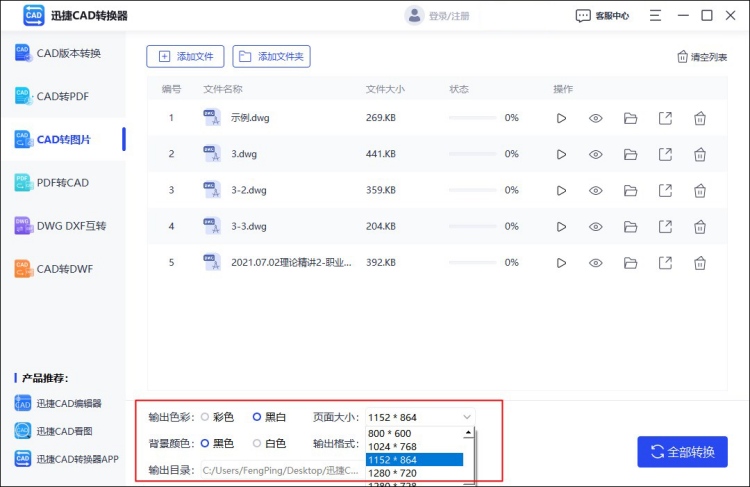The height and width of the screenshot is (487, 750).
Task: Select file name 3-3.dwg in list
Action: [x=249, y=226]
